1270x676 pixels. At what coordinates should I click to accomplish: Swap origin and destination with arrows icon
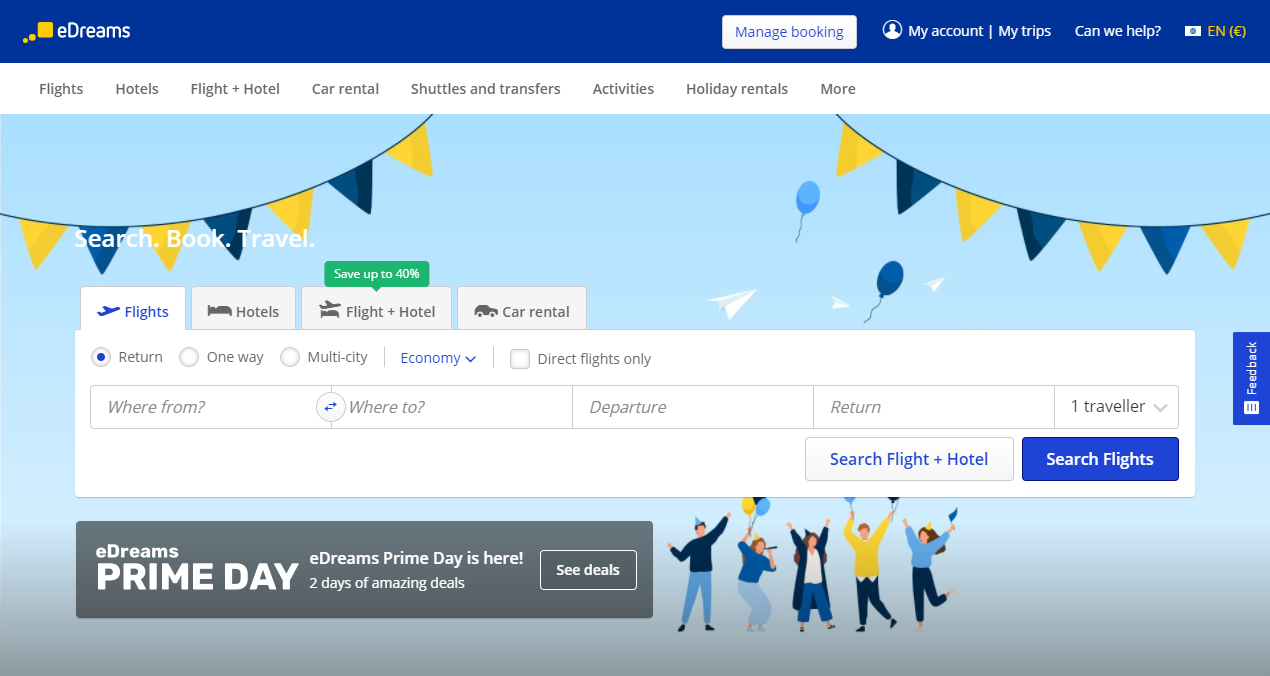tap(330, 407)
